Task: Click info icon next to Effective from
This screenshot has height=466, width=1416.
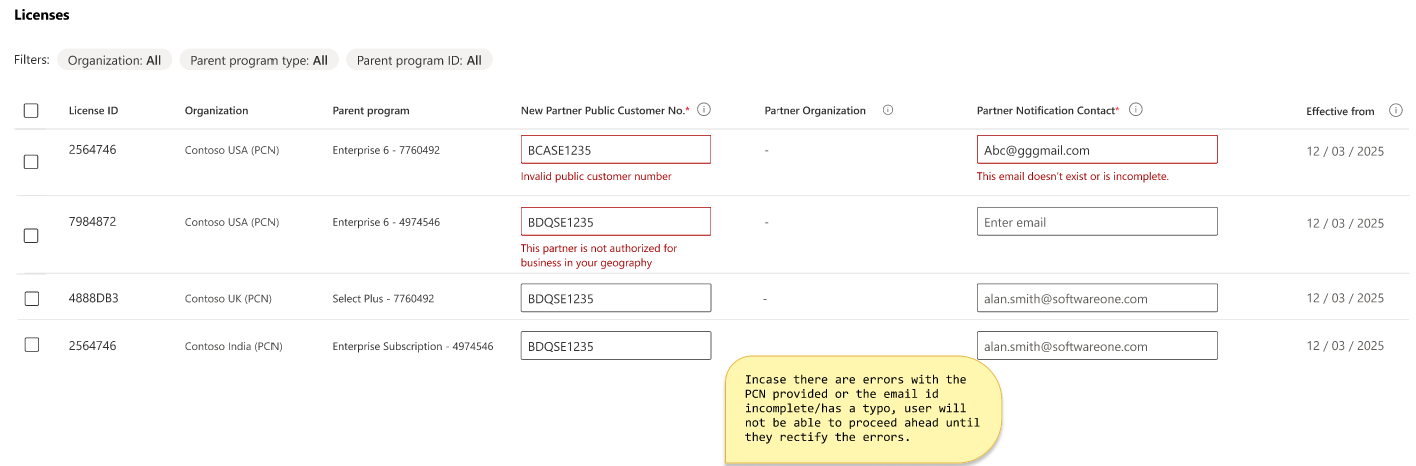Action: [1395, 110]
